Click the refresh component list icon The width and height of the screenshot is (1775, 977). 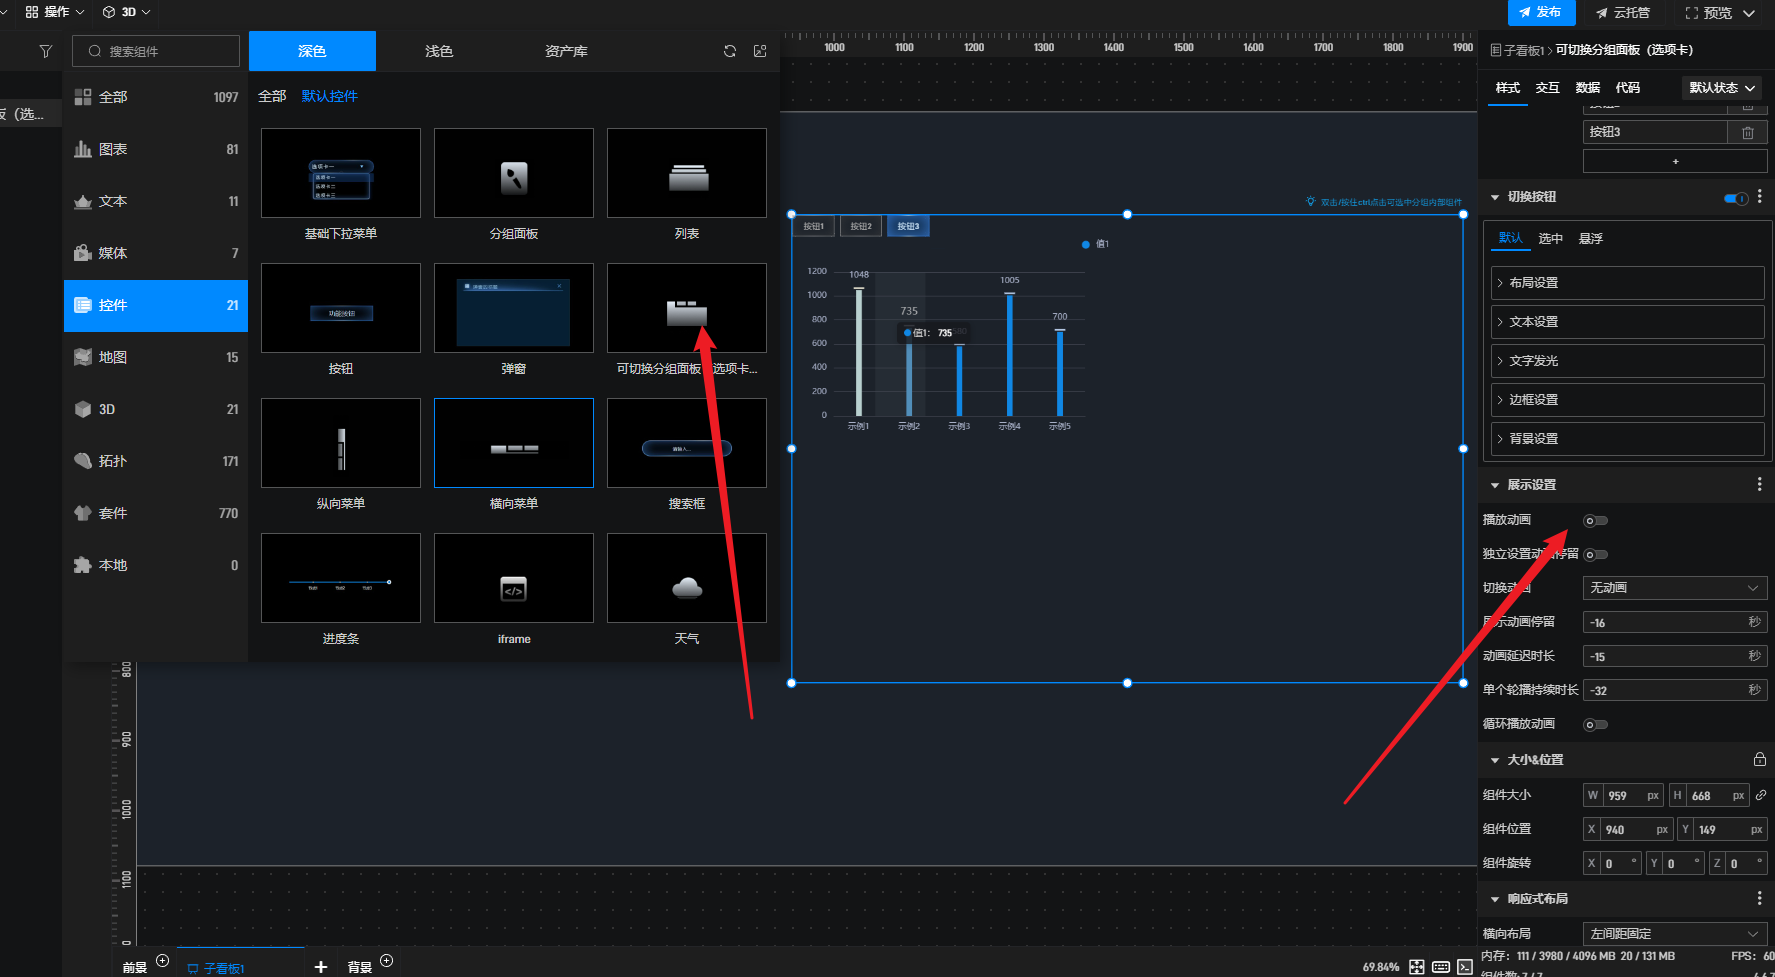[x=730, y=51]
